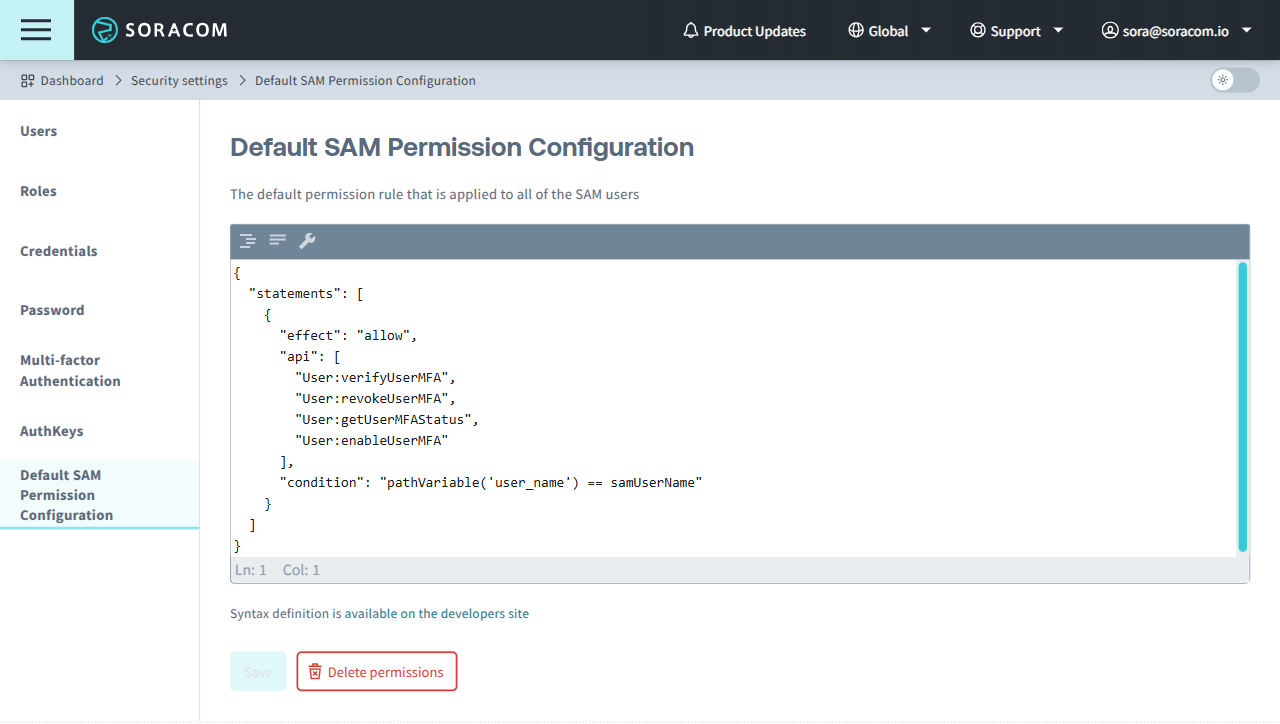Viewport: 1280px width, 724px height.
Task: Click the Save button
Action: click(258, 672)
